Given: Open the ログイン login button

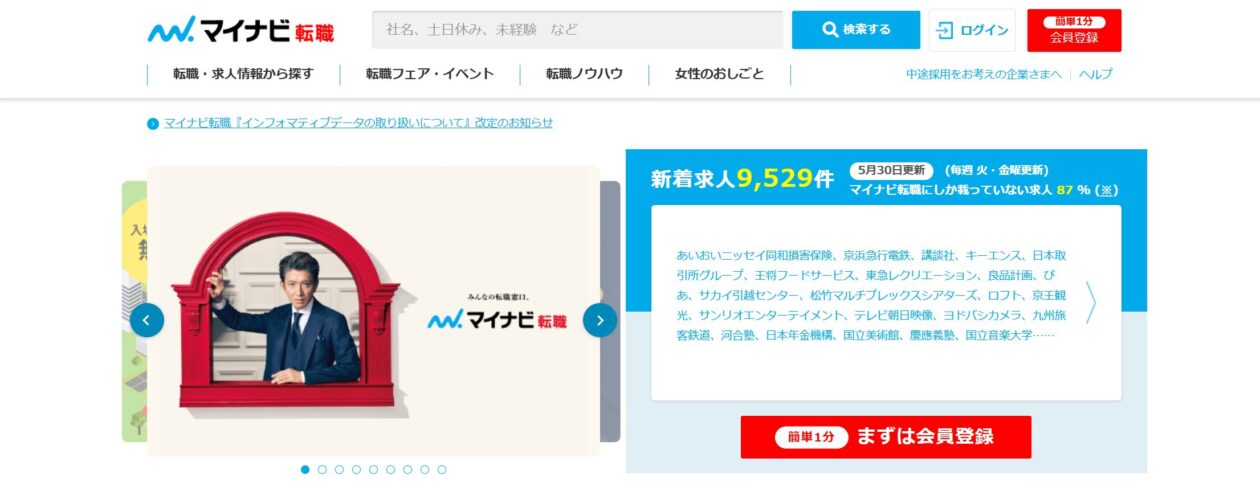Looking at the screenshot, I should click(x=972, y=30).
